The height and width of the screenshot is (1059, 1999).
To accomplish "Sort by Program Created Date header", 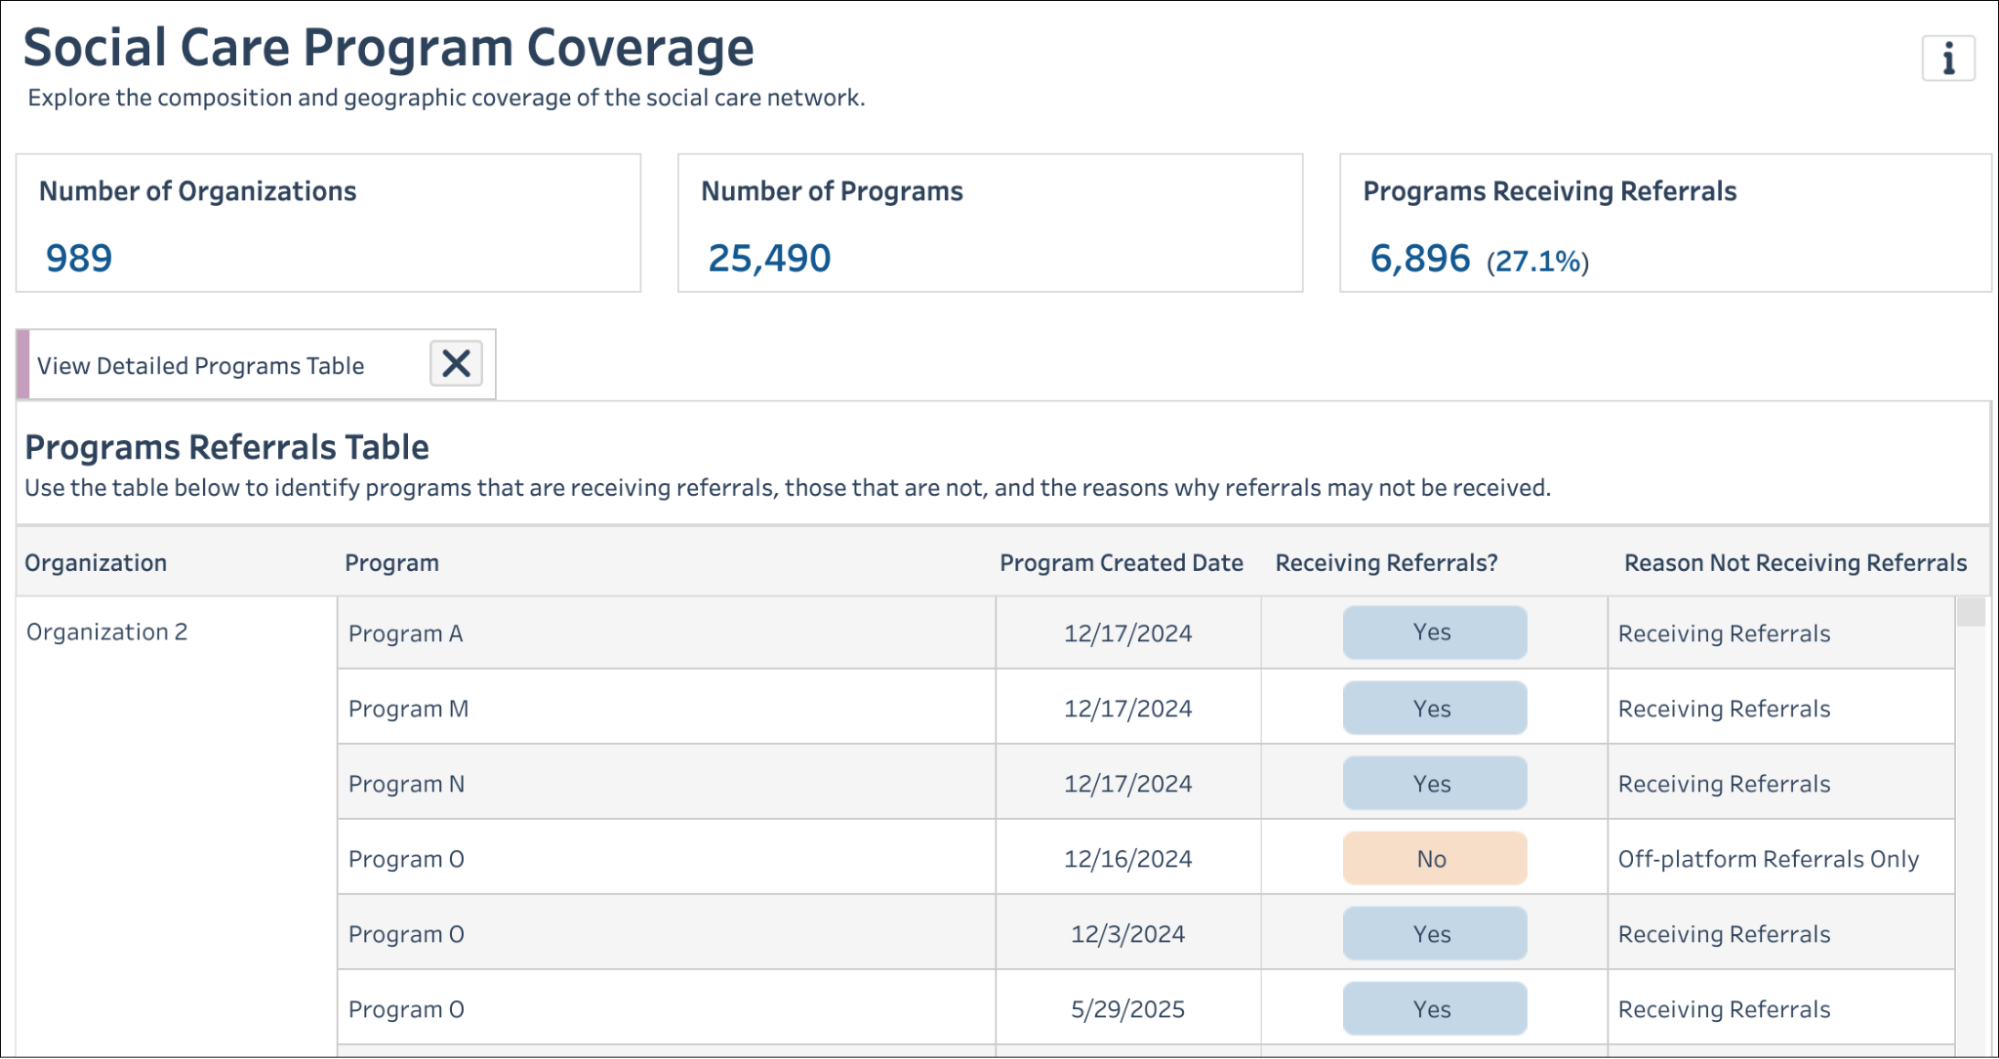I will 1121,562.
